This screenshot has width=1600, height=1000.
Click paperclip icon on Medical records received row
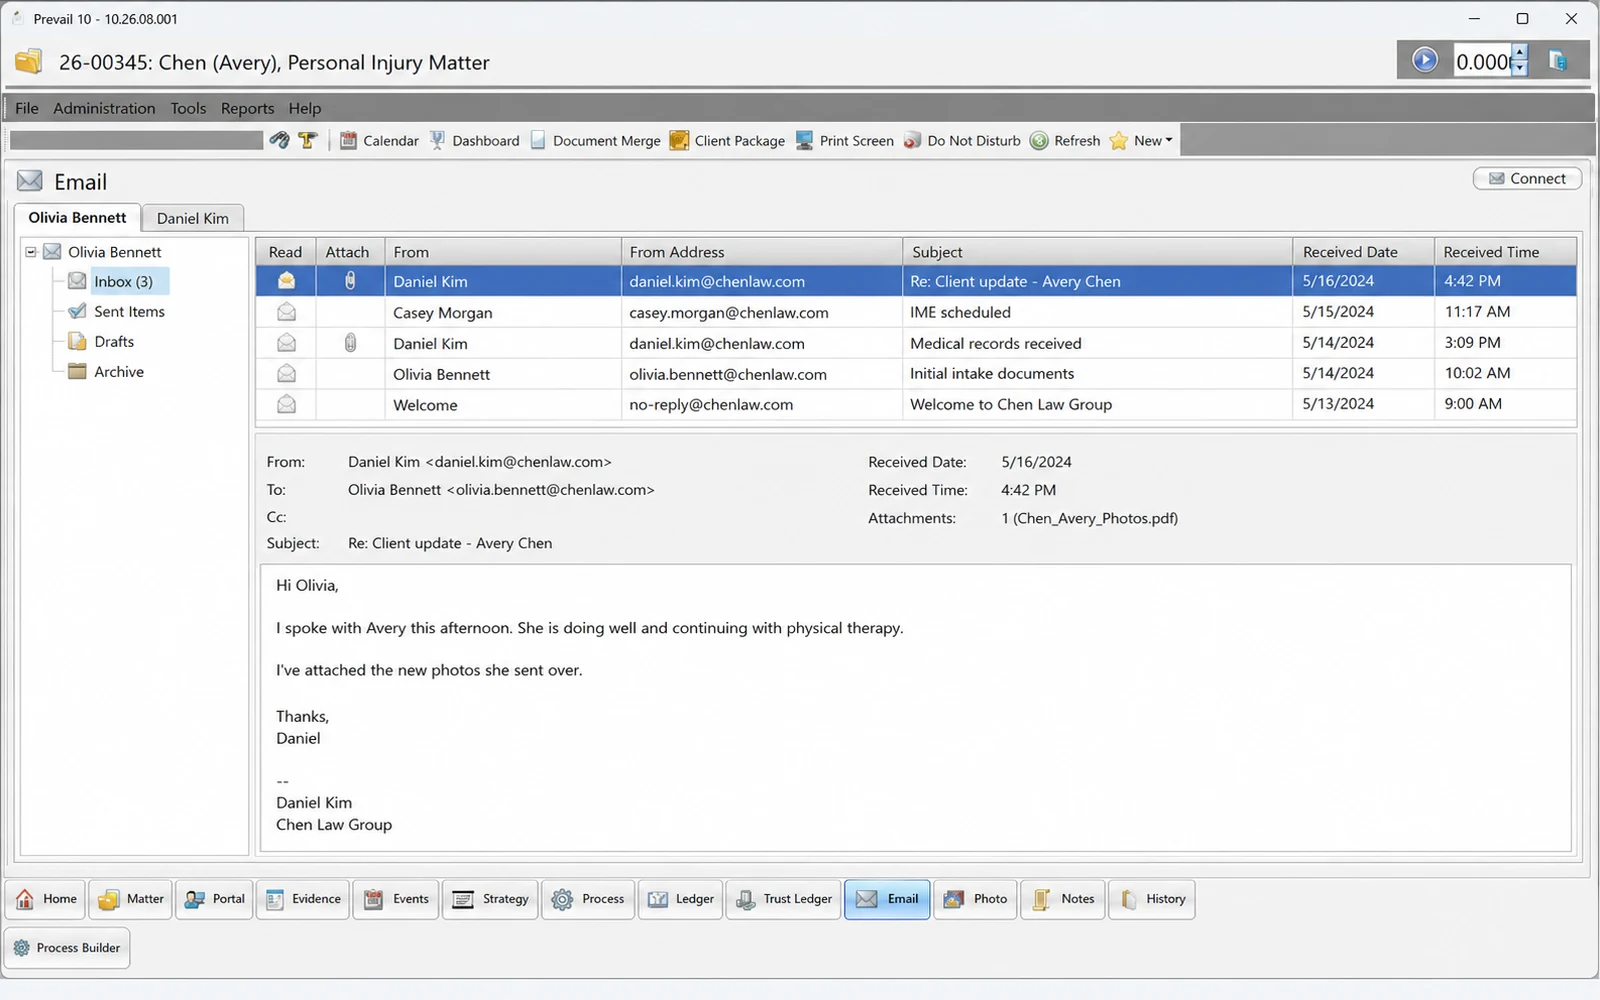click(350, 343)
